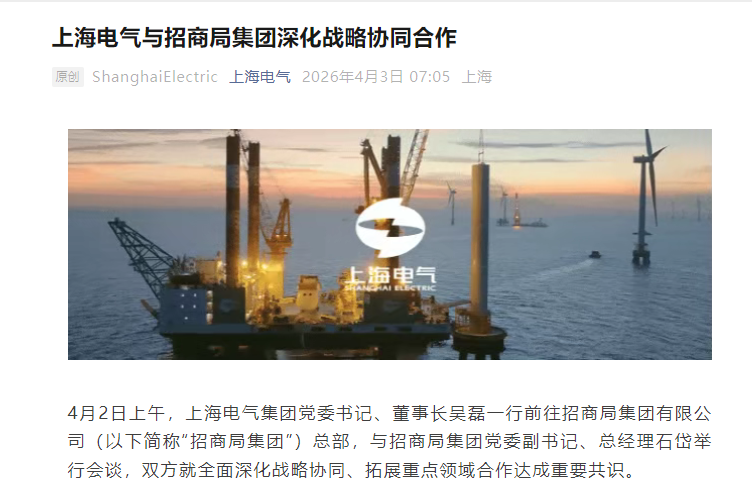Click the 原创 original-content tag
Viewport: 752px width, 501px height.
pyautogui.click(x=68, y=77)
